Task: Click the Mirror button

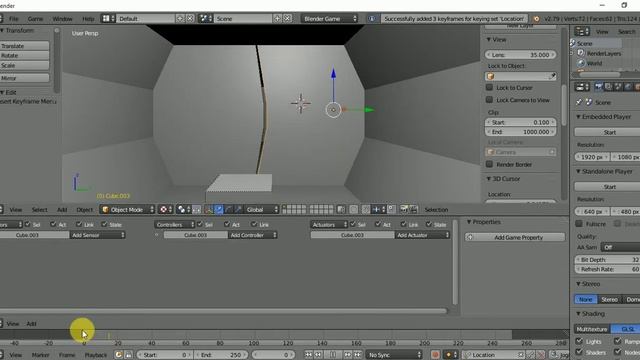Action: point(24,78)
